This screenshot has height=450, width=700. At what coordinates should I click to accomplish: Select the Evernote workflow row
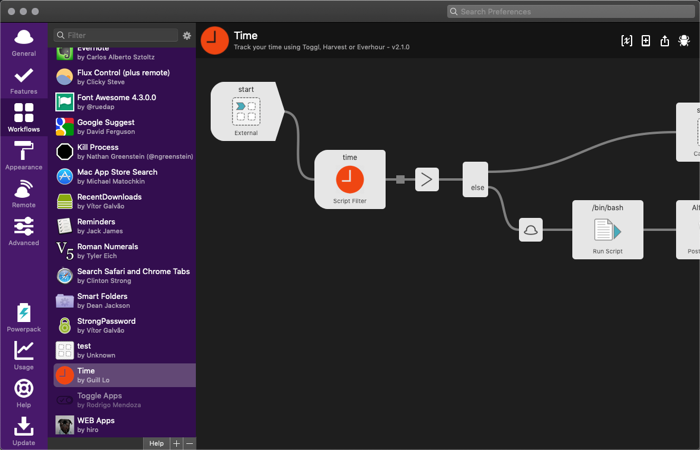125,54
